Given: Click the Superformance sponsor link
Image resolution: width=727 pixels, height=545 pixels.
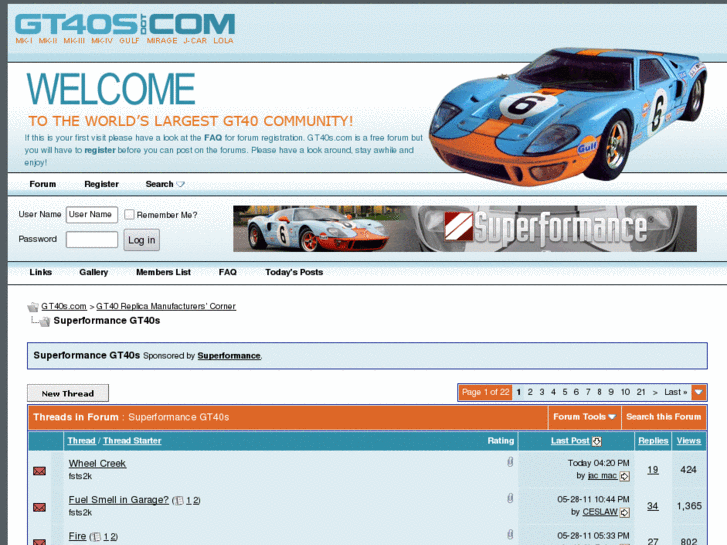Looking at the screenshot, I should [x=229, y=356].
